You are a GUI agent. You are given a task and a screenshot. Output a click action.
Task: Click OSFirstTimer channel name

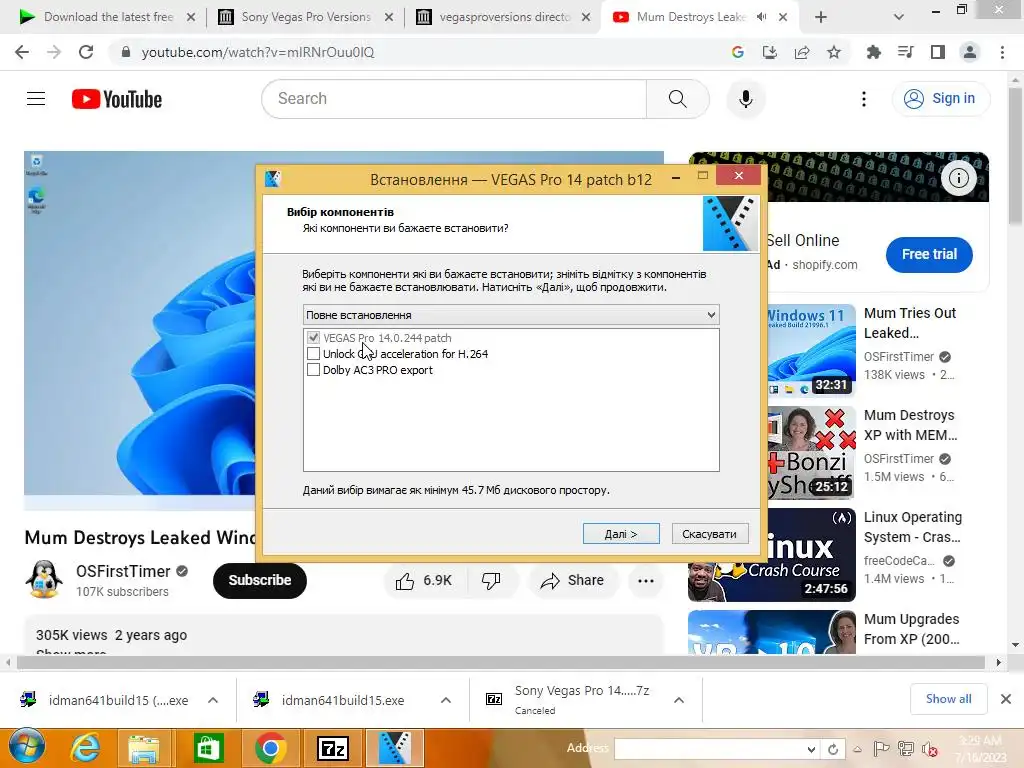click(x=123, y=571)
